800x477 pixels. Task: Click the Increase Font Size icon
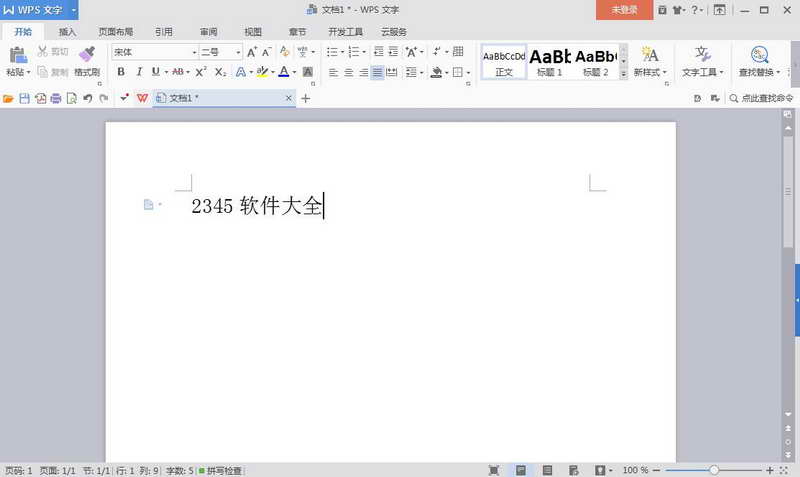252,52
